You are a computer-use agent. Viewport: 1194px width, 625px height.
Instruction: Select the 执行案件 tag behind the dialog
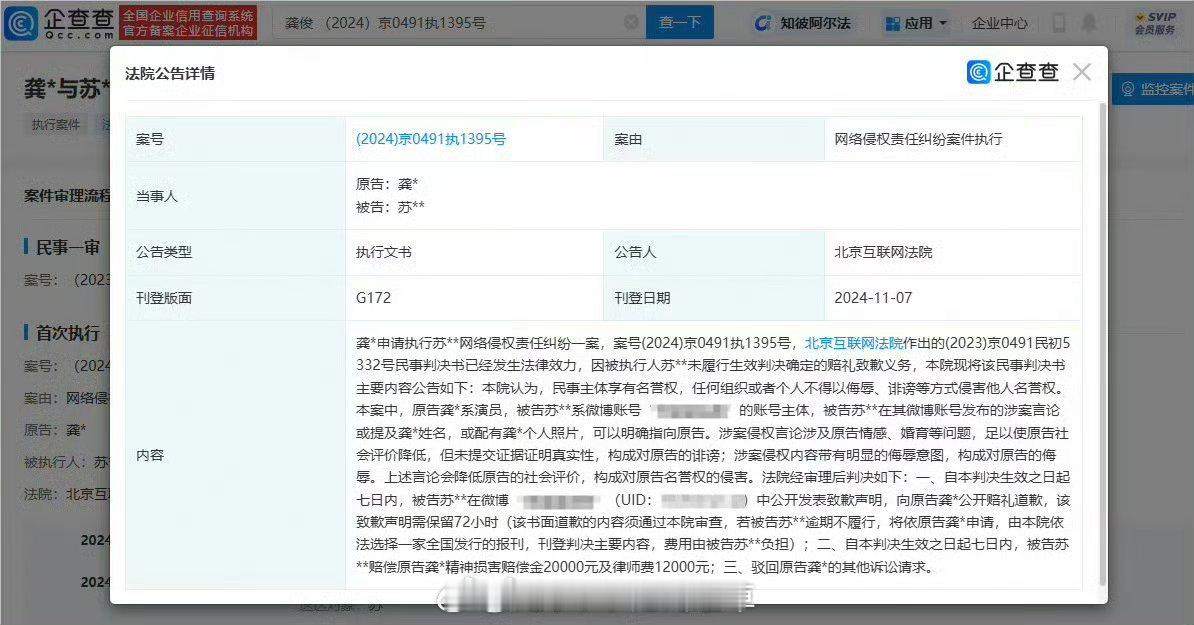pyautogui.click(x=56, y=125)
